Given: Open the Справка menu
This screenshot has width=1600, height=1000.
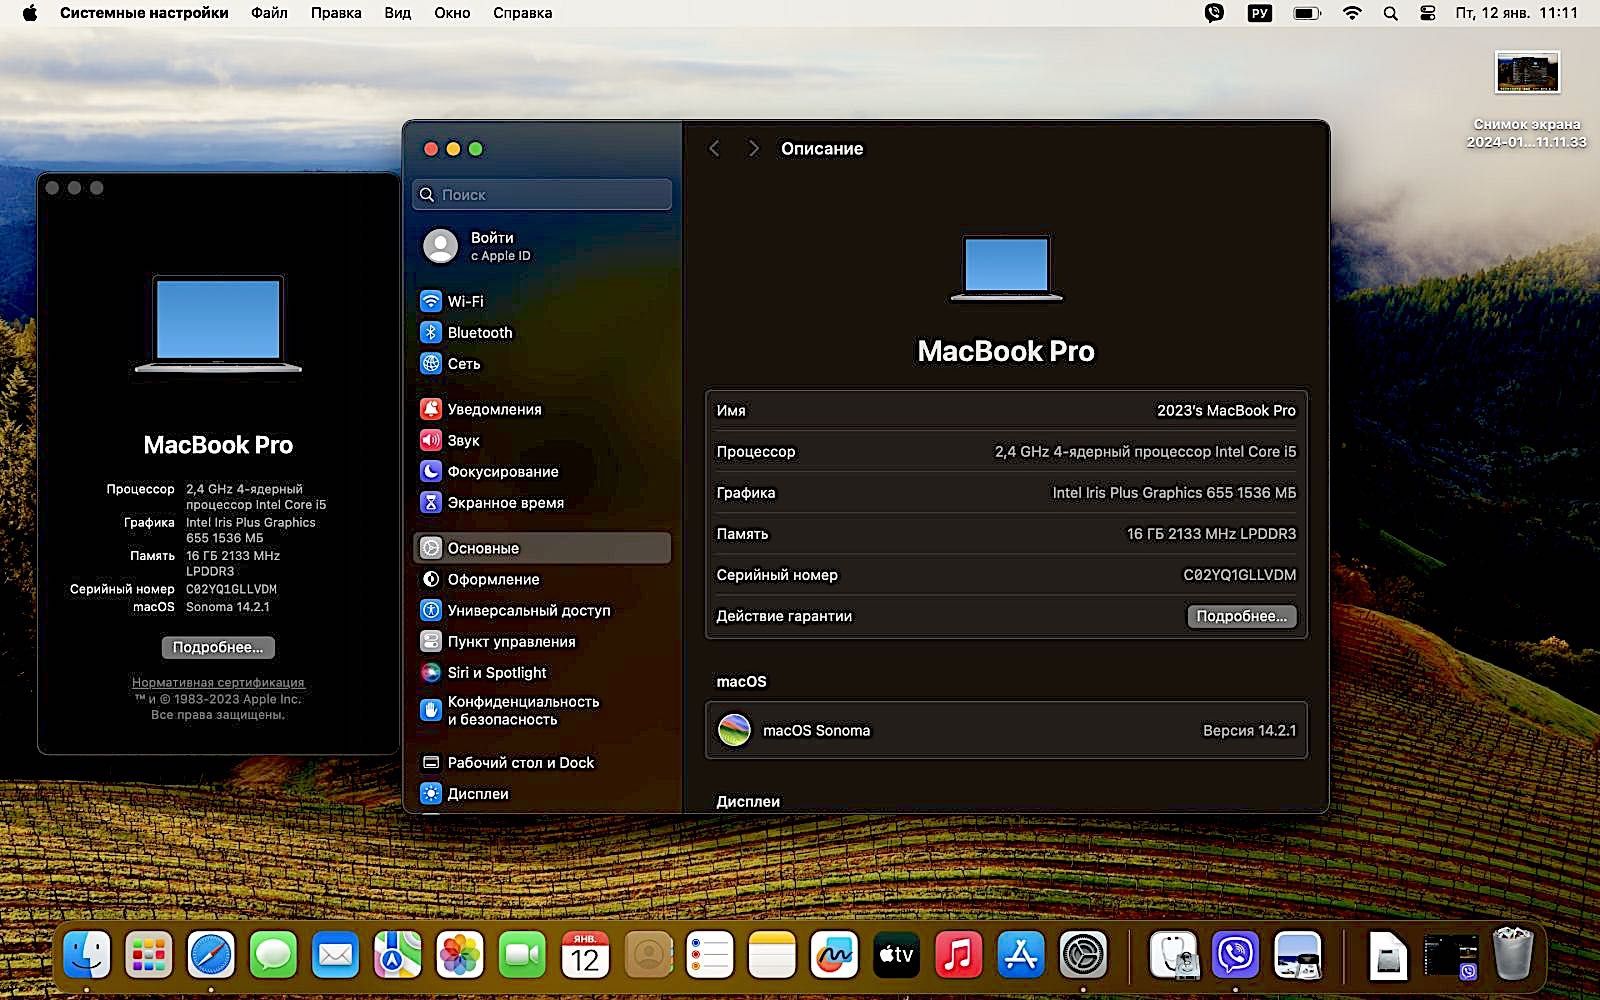Looking at the screenshot, I should pyautogui.click(x=522, y=13).
